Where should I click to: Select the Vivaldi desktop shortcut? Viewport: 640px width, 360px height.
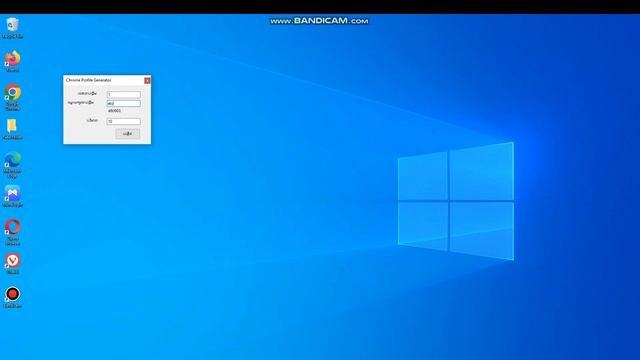13,264
